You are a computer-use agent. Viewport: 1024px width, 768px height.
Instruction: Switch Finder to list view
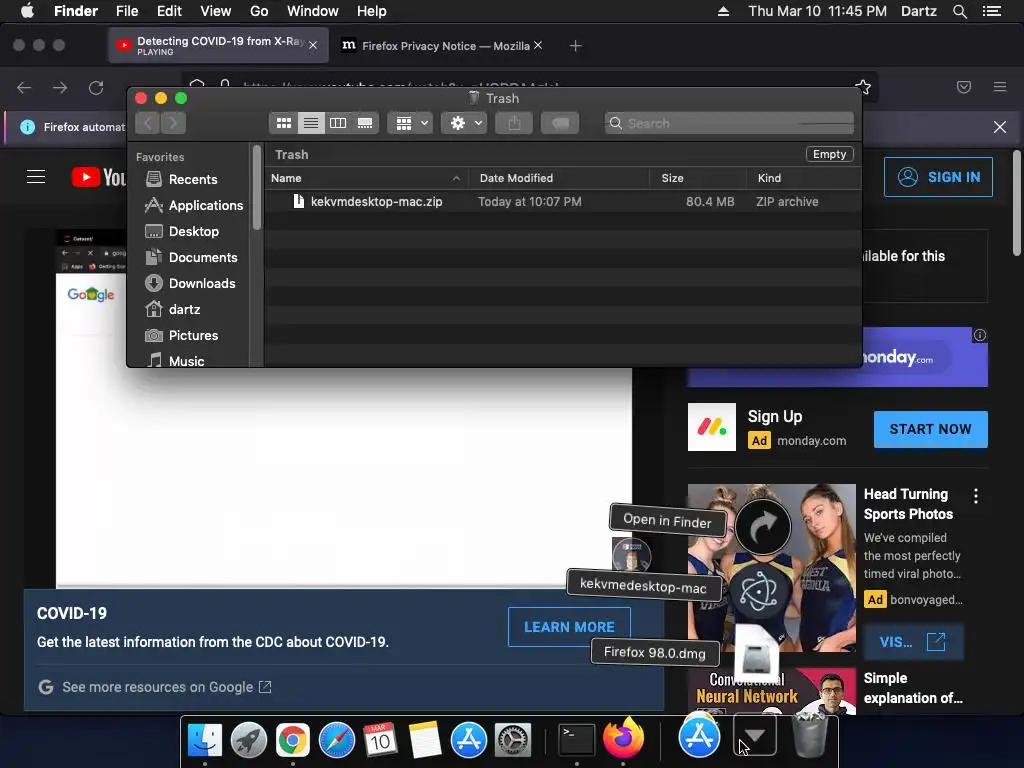tap(311, 123)
